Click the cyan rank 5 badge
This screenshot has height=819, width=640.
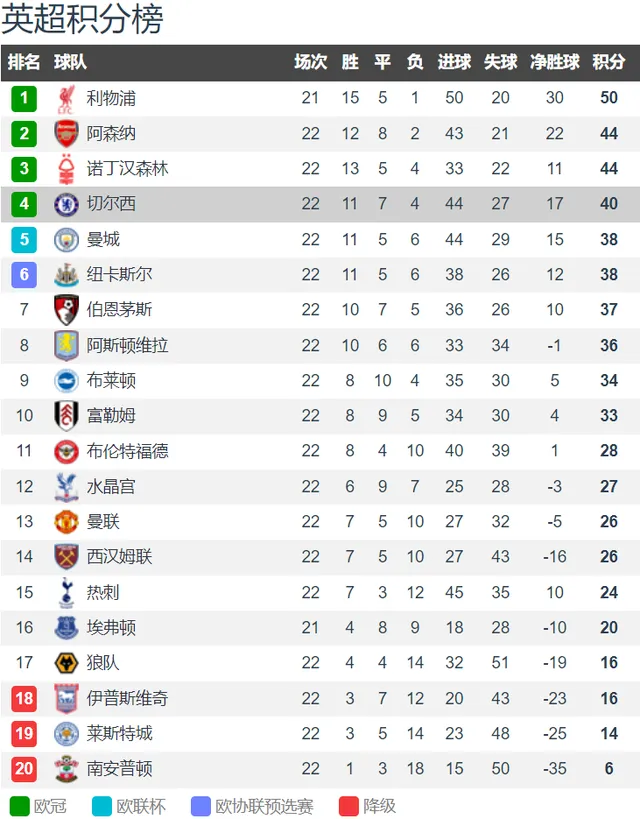[x=24, y=240]
